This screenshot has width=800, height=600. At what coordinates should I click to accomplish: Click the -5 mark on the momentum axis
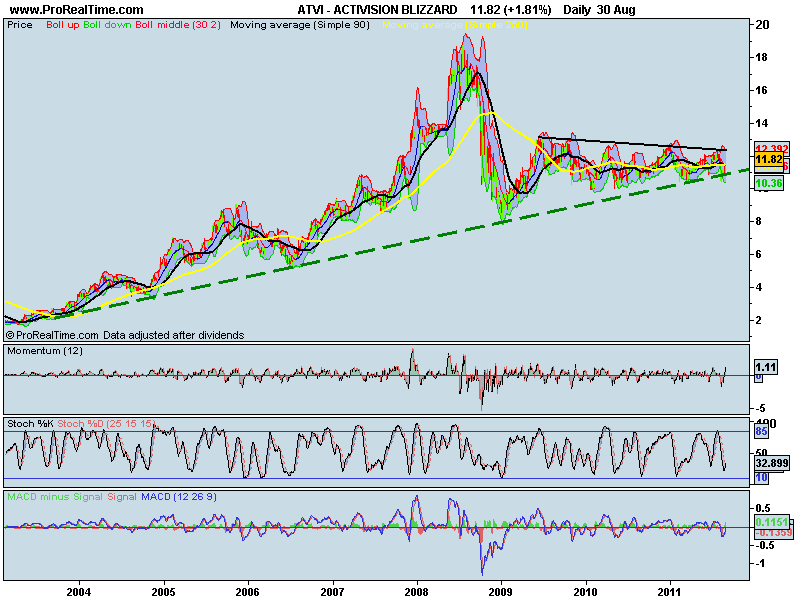[760, 408]
